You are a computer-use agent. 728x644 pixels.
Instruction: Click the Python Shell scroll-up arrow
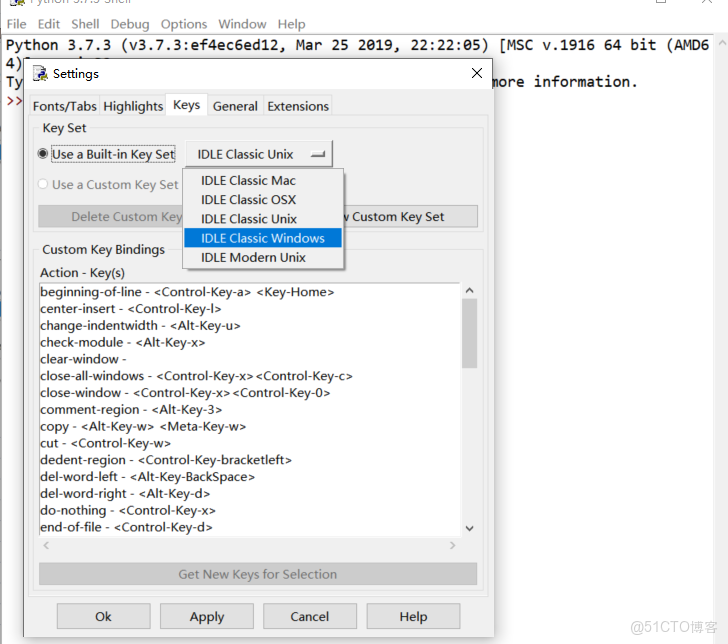[722, 43]
